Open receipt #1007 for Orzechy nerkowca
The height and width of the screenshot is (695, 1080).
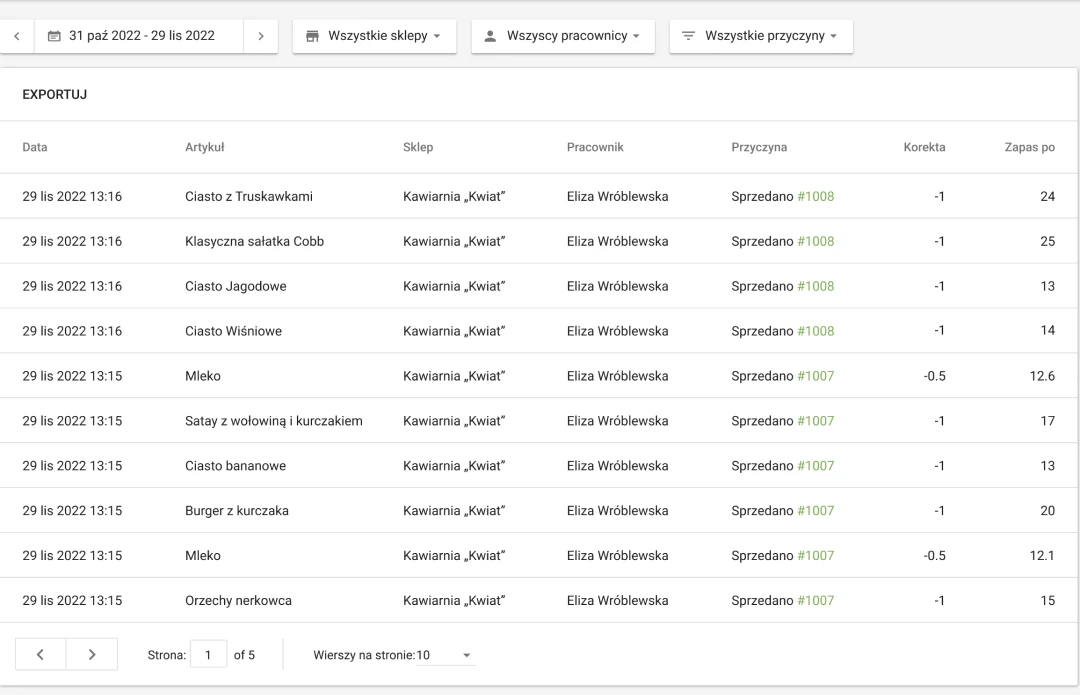[x=815, y=601]
